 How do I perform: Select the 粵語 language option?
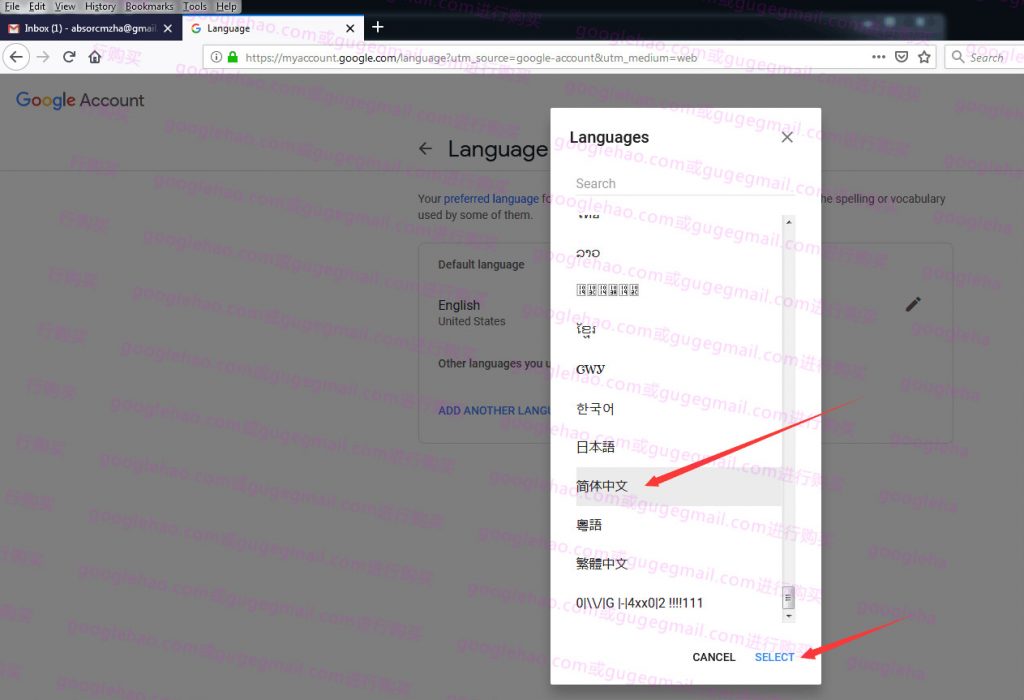point(679,525)
